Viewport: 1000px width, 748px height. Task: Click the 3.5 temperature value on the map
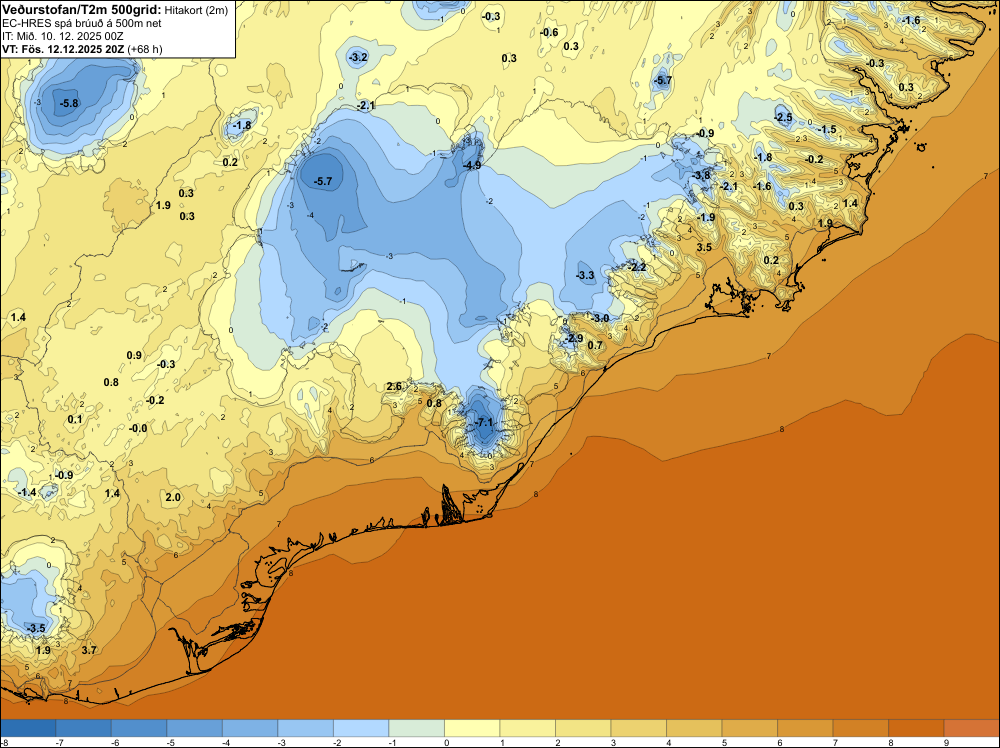tap(704, 247)
